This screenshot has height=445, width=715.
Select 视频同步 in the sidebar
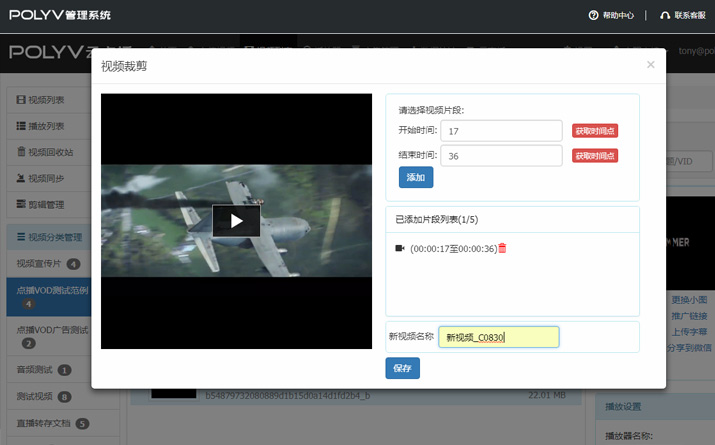(x=46, y=178)
